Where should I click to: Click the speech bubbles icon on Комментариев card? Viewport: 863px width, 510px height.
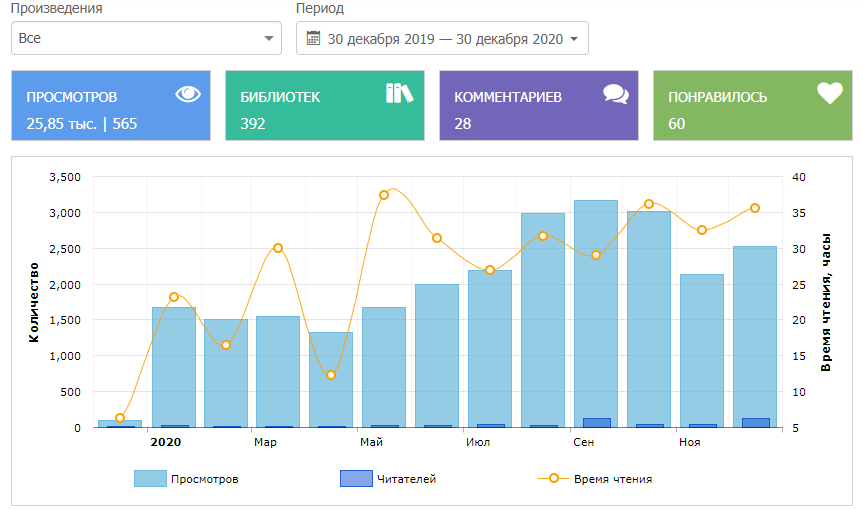pyautogui.click(x=616, y=95)
